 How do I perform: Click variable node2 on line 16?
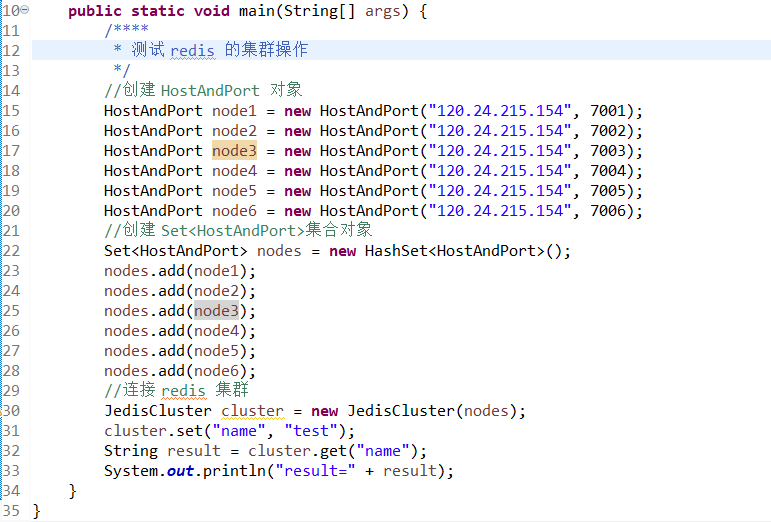point(234,131)
